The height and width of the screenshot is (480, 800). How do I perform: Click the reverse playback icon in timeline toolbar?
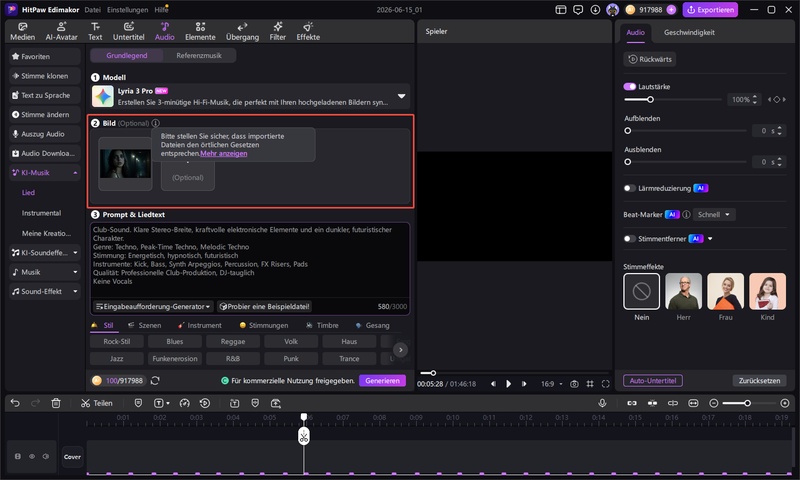point(205,403)
